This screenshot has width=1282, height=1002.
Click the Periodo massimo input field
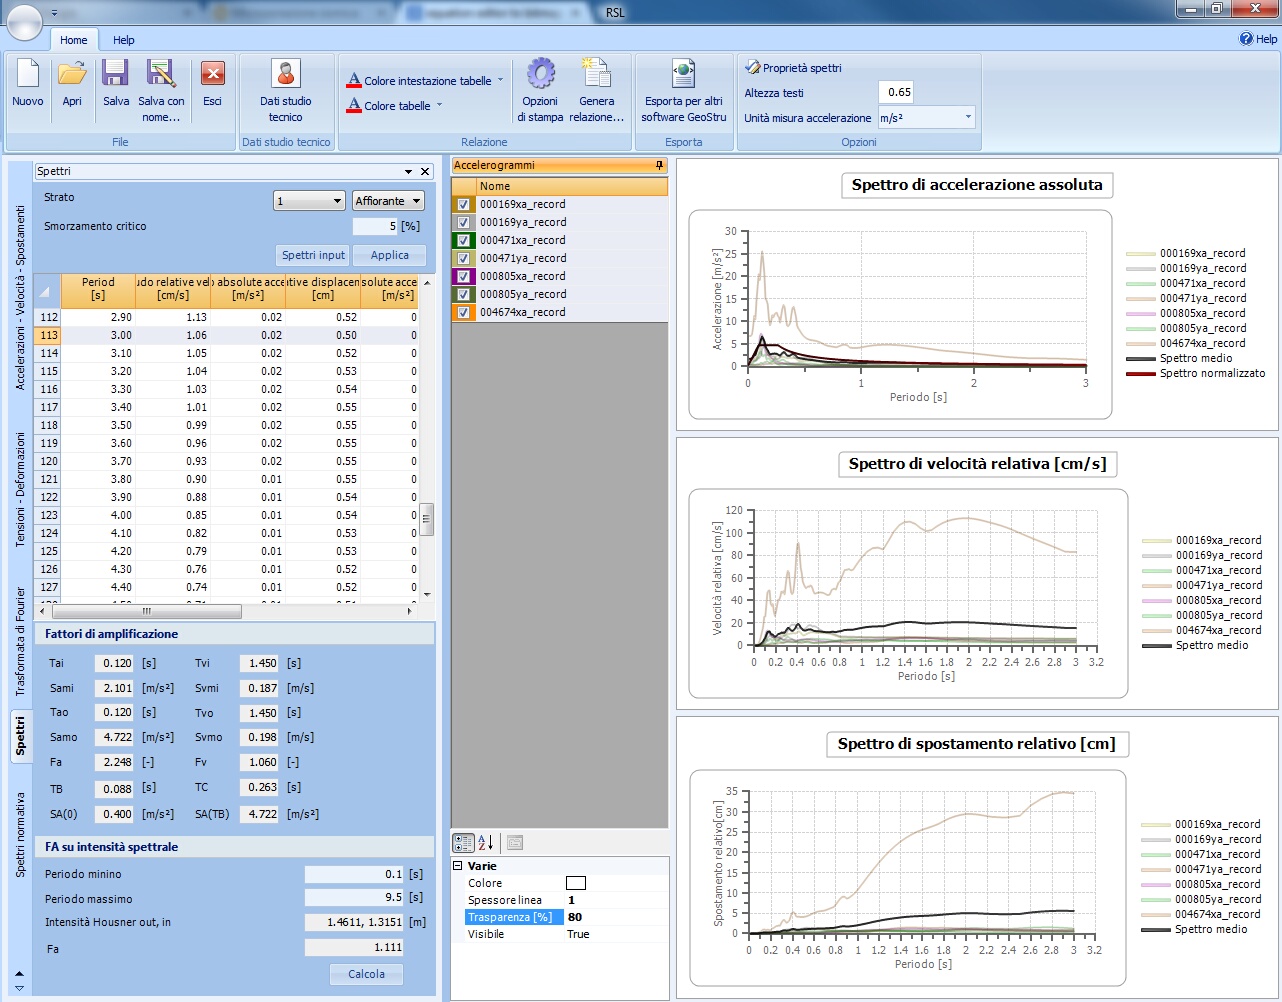pos(354,898)
